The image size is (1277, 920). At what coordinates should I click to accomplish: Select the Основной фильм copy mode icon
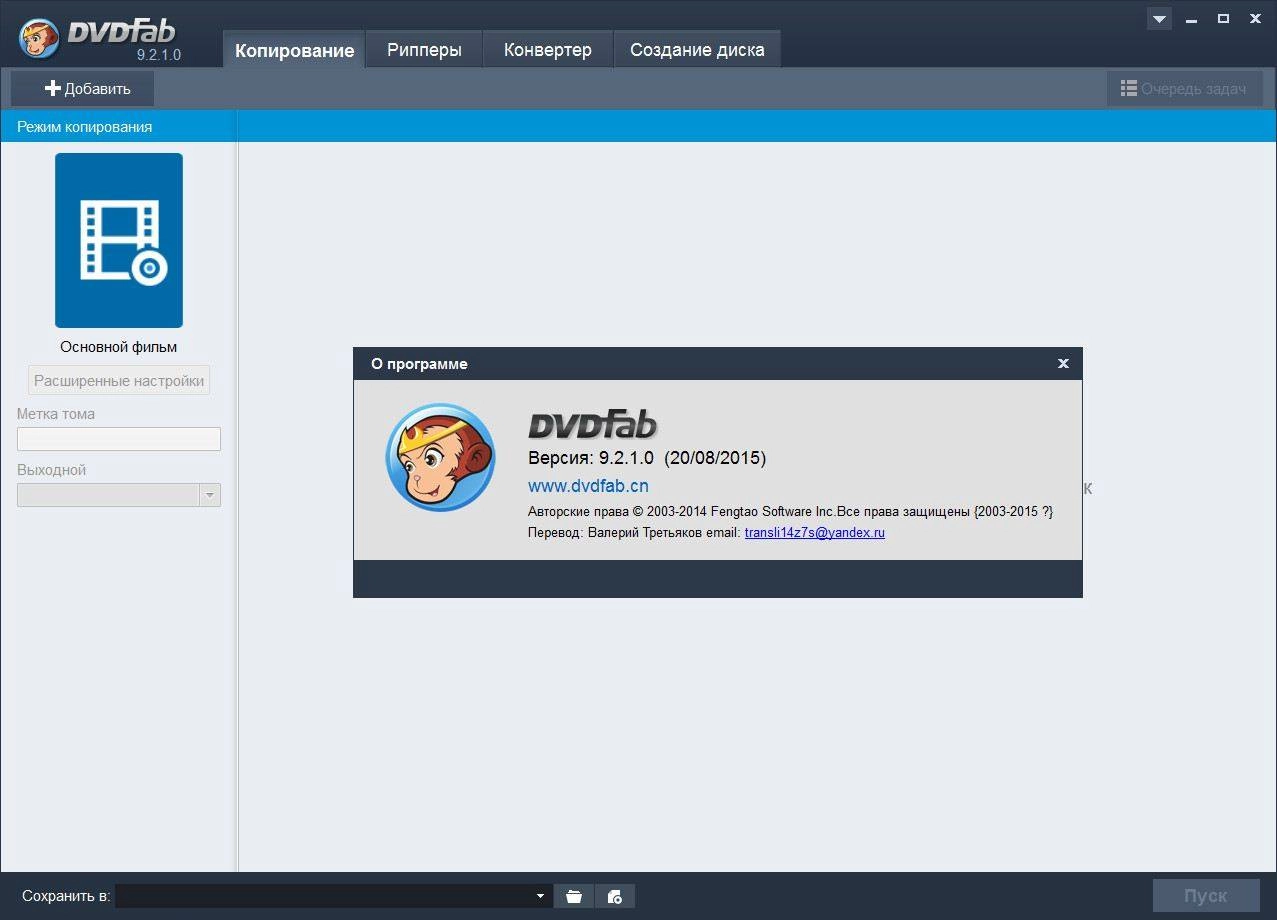tap(119, 240)
